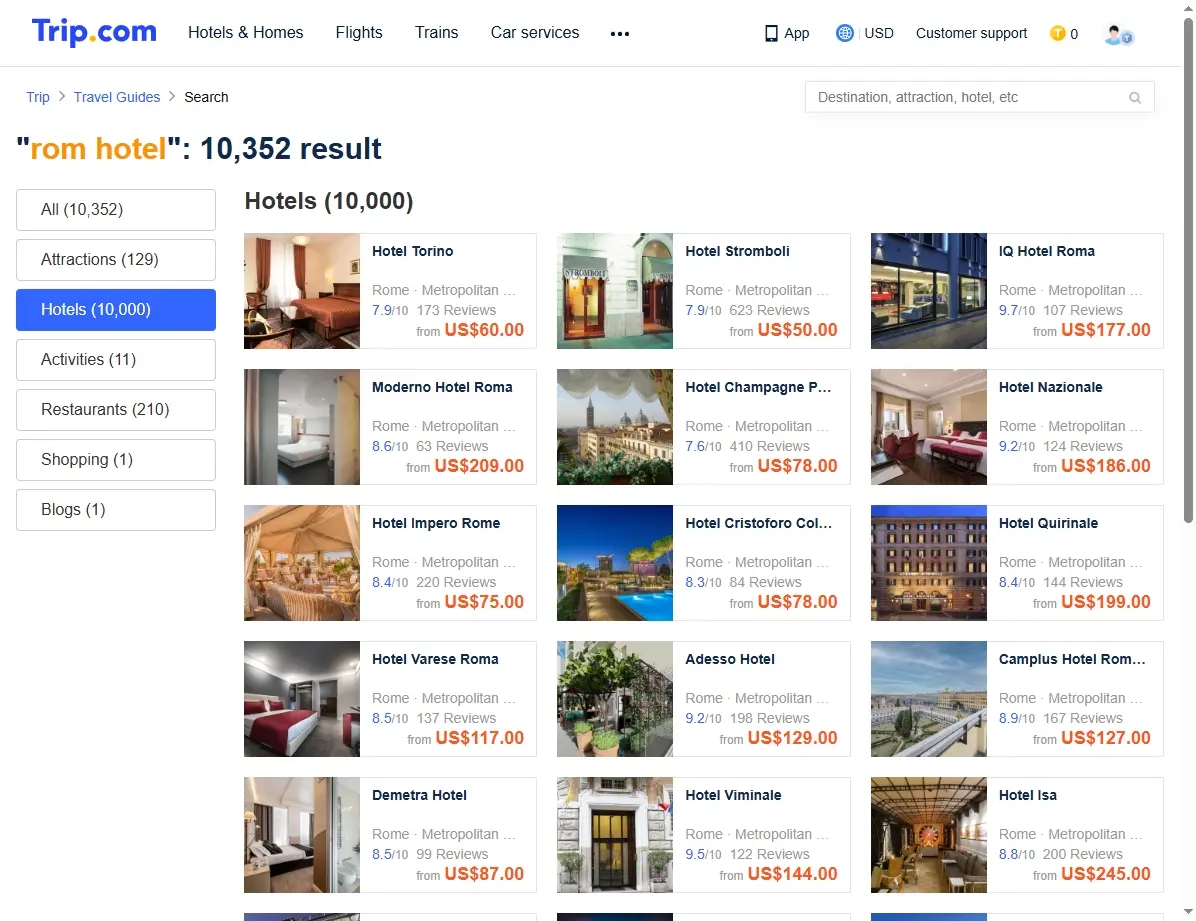
Task: Open the Hotel Champagne photo
Action: click(615, 427)
